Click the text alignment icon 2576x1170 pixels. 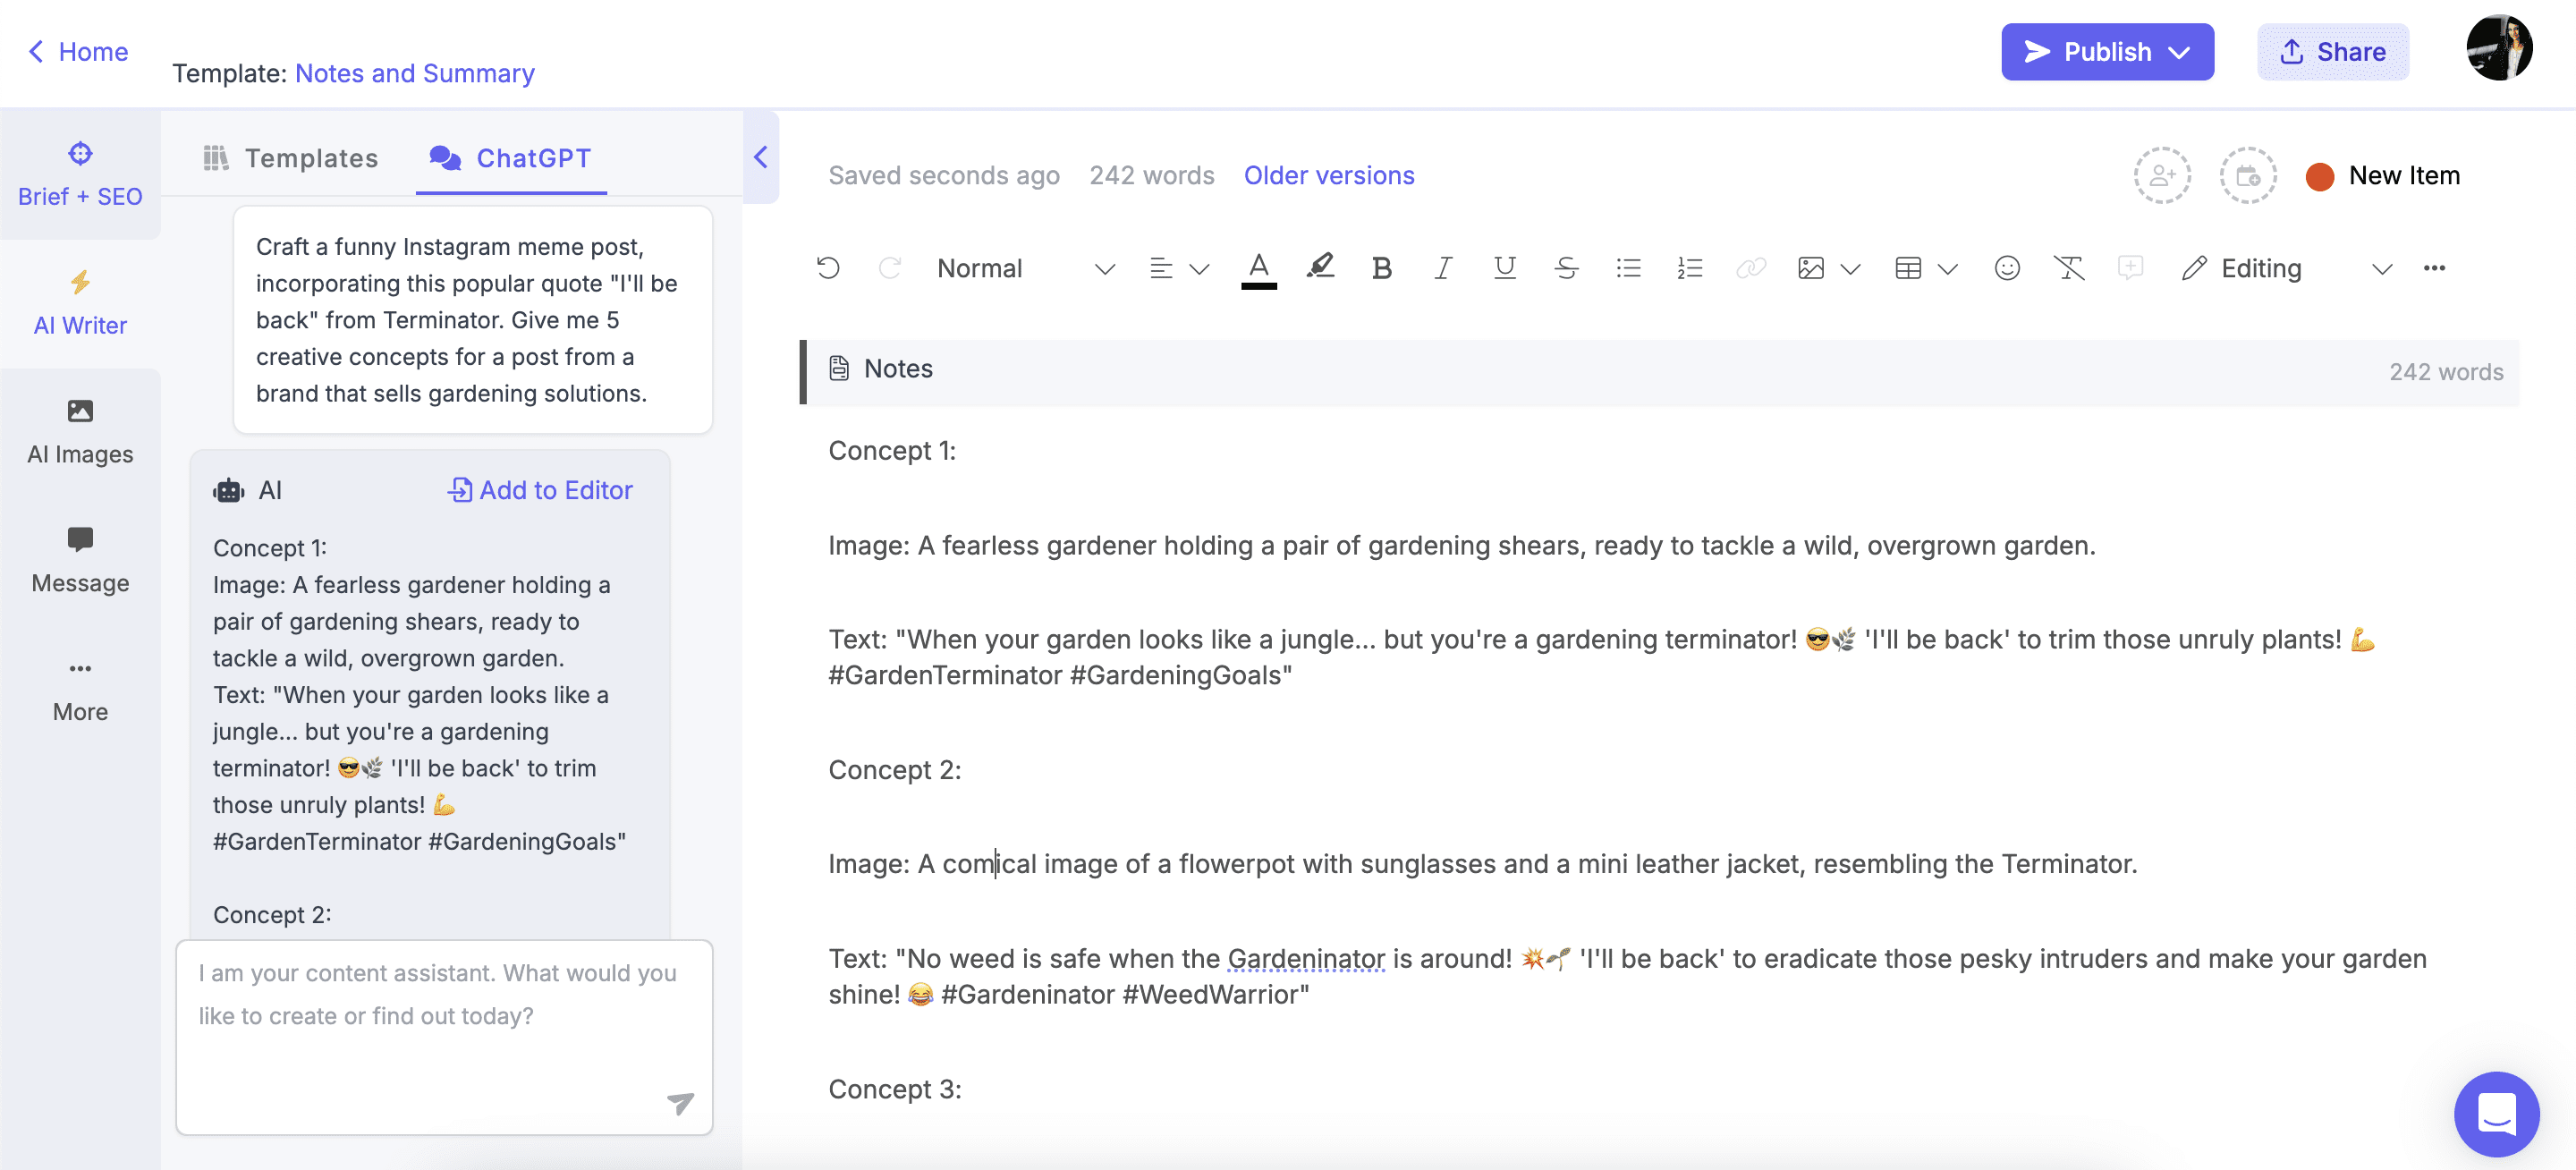pyautogui.click(x=1161, y=268)
